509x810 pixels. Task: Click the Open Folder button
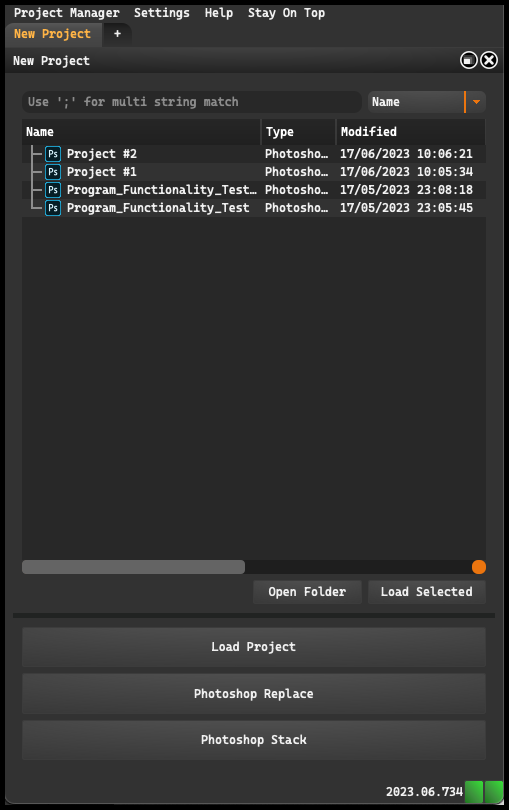point(307,592)
